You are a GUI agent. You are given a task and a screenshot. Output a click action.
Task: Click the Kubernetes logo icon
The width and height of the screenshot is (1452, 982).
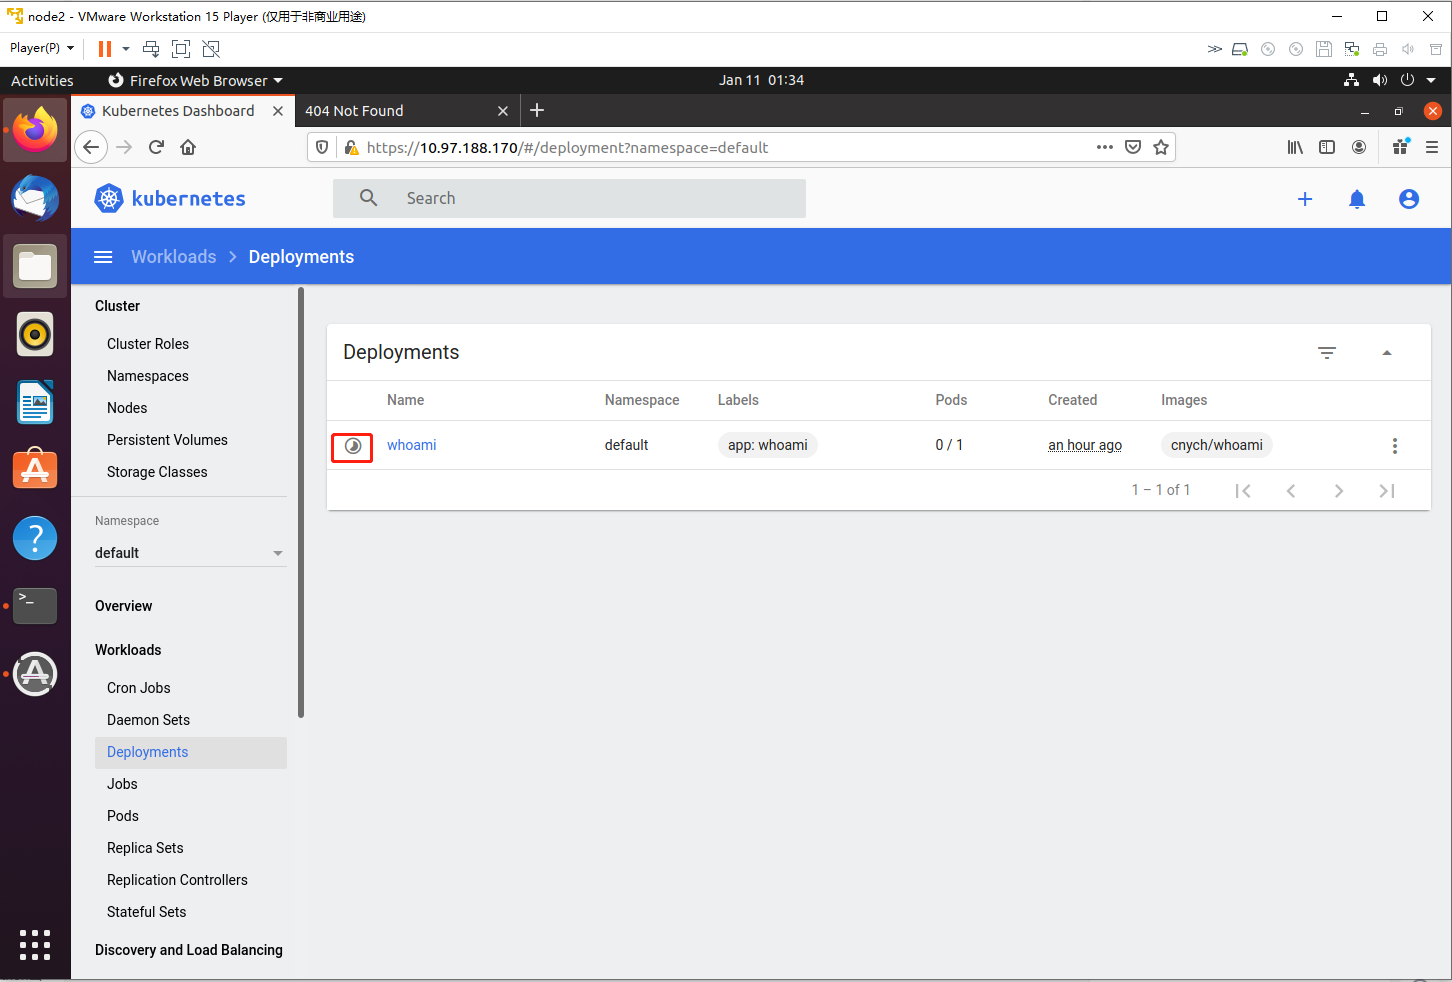(108, 198)
